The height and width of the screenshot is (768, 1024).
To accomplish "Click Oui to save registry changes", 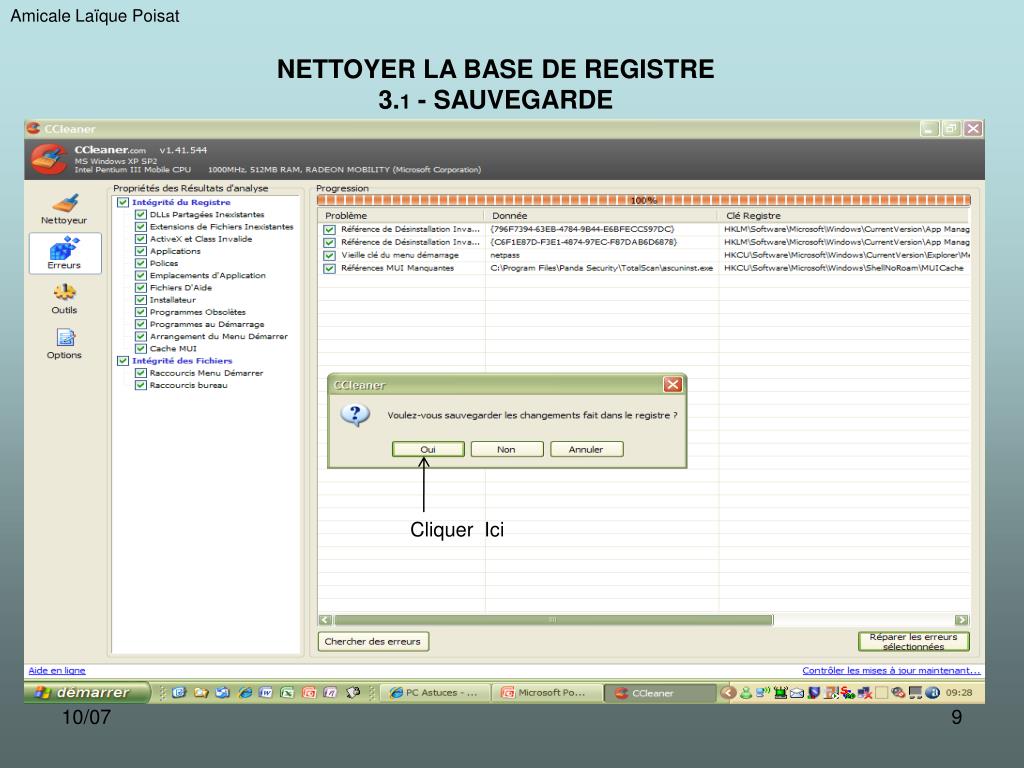I will pos(428,449).
